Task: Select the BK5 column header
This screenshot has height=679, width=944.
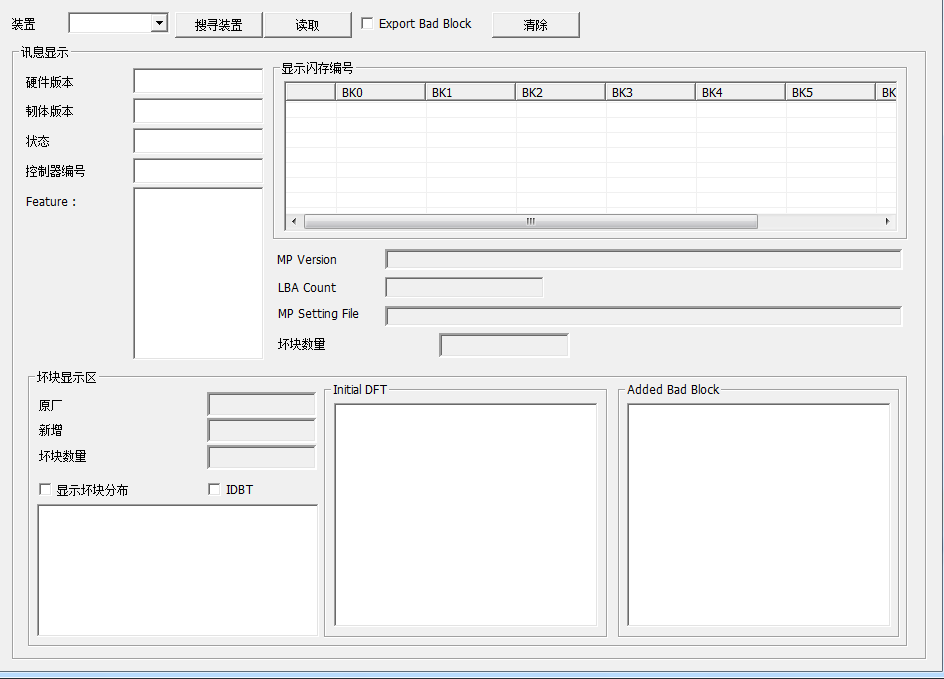Action: tap(830, 92)
